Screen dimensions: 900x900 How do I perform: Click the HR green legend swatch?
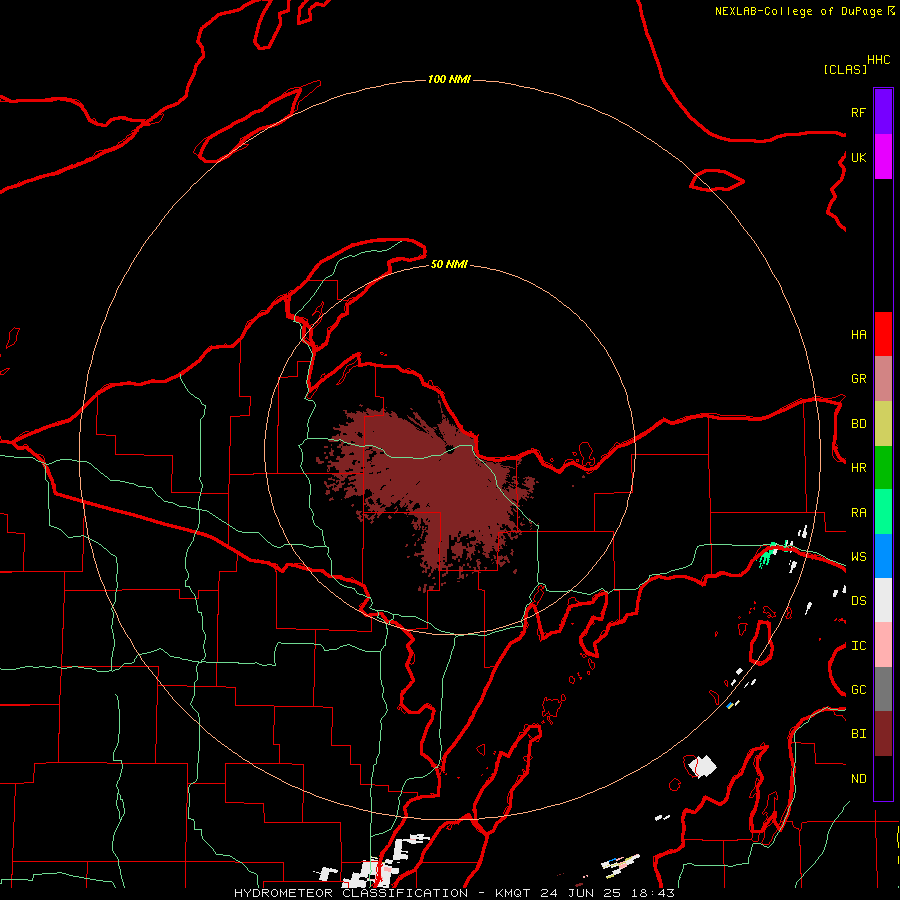click(x=883, y=468)
